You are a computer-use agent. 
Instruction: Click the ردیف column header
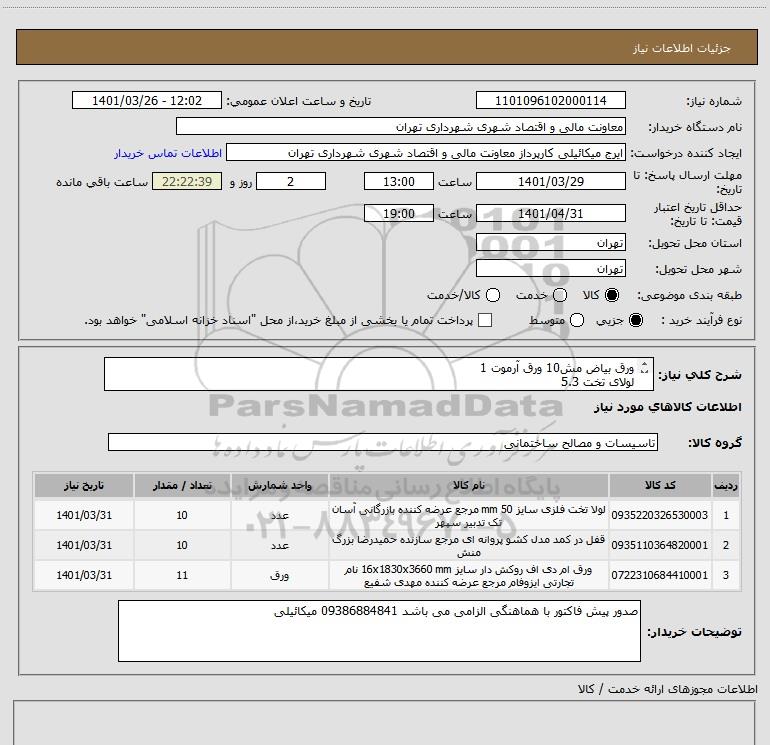coord(726,486)
